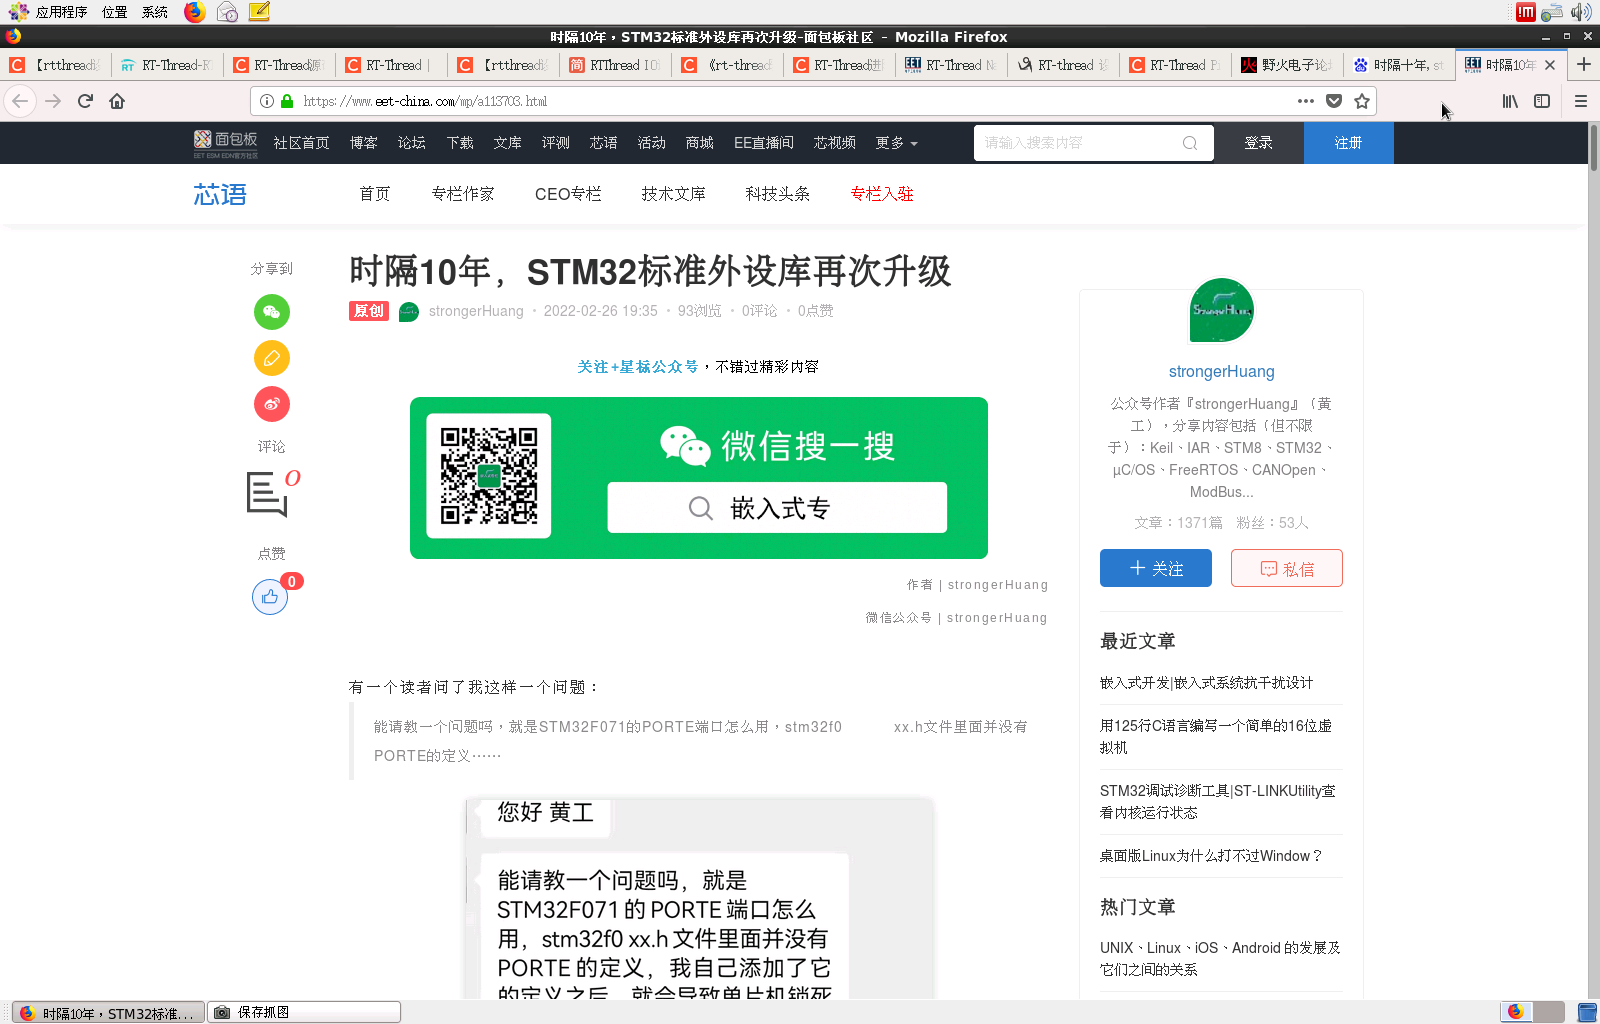Click the network tray icon
This screenshot has width=1600, height=1024.
pos(1552,12)
